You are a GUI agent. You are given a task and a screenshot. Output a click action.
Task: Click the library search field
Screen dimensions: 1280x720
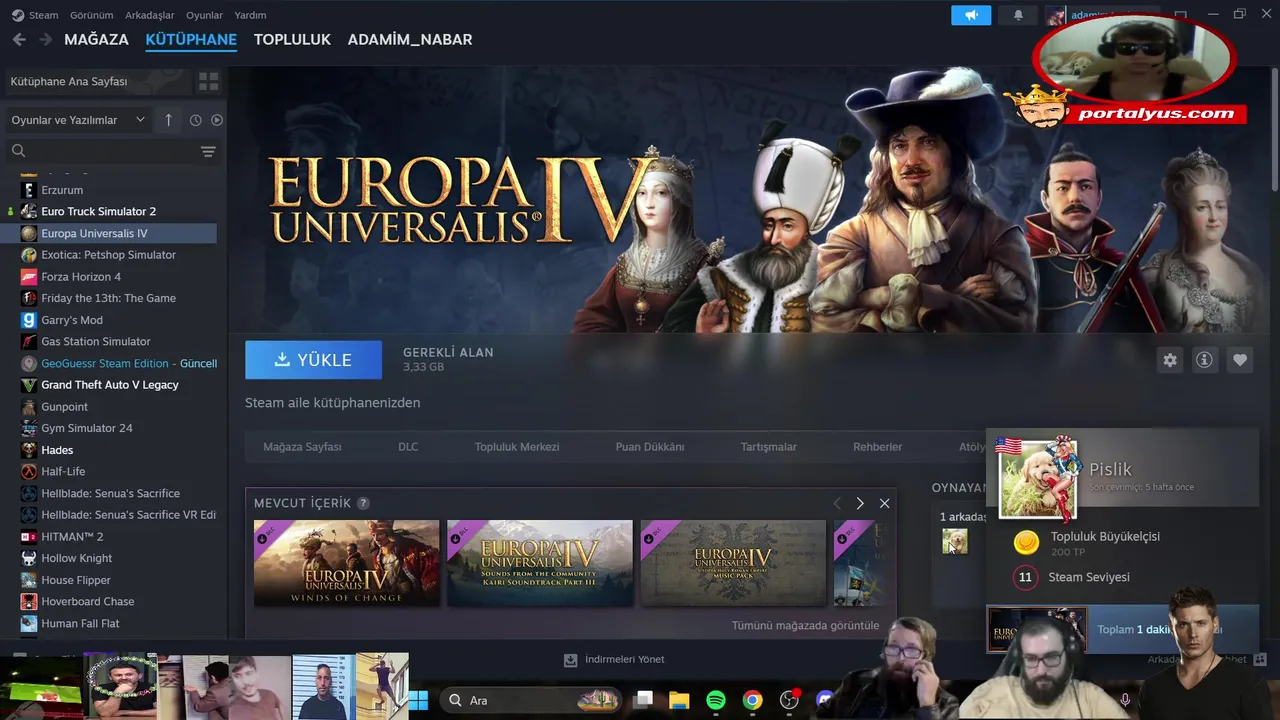[x=105, y=151]
